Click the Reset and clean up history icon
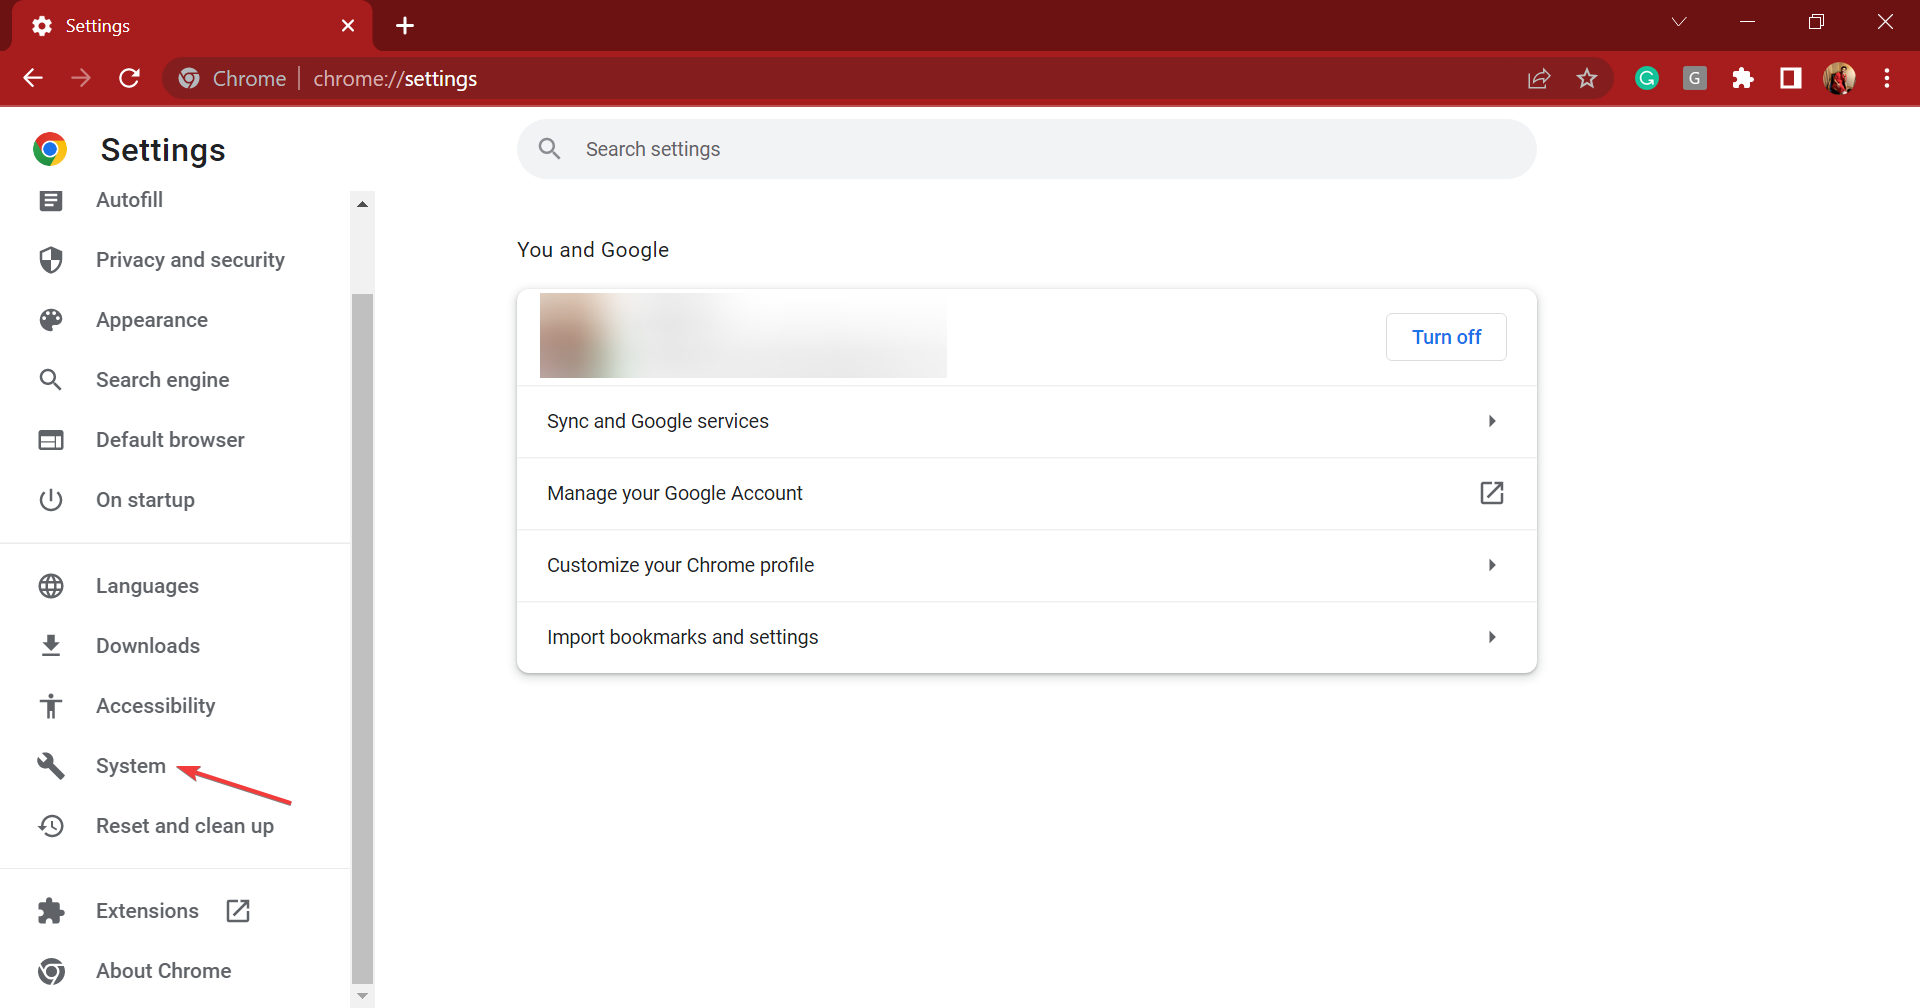 tap(51, 826)
